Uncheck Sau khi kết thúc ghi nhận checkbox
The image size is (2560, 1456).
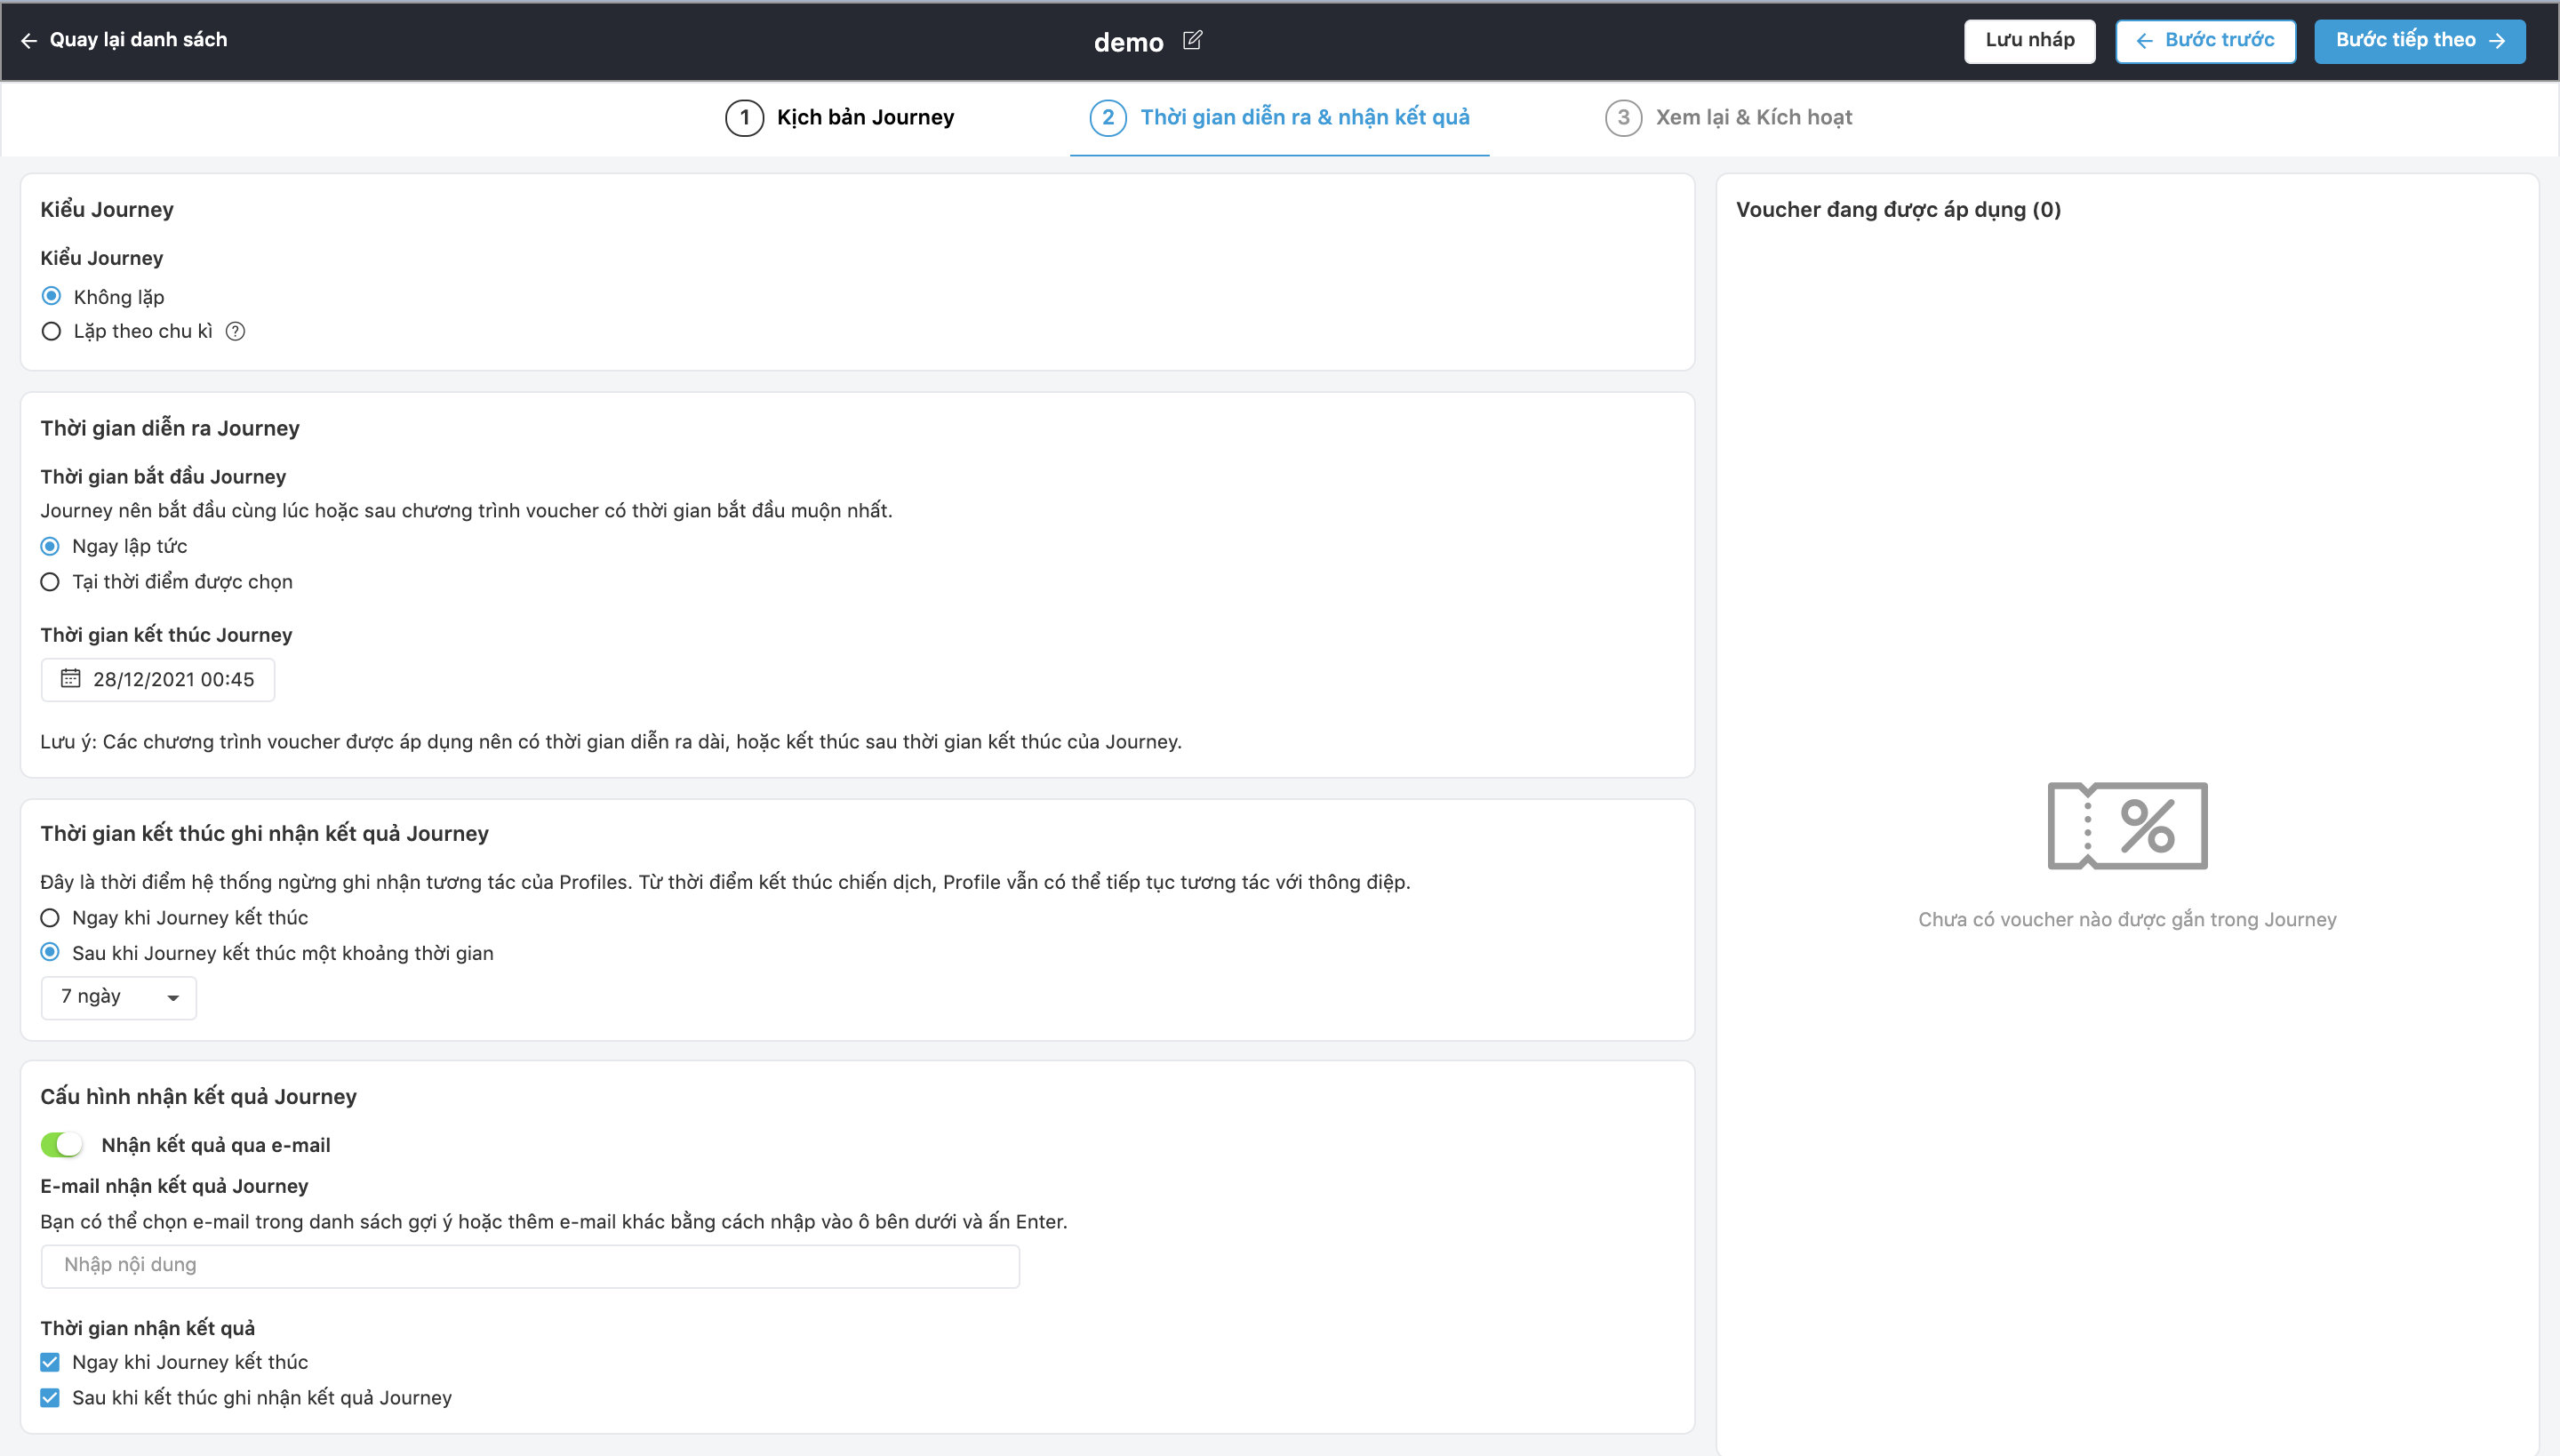tap(50, 1398)
